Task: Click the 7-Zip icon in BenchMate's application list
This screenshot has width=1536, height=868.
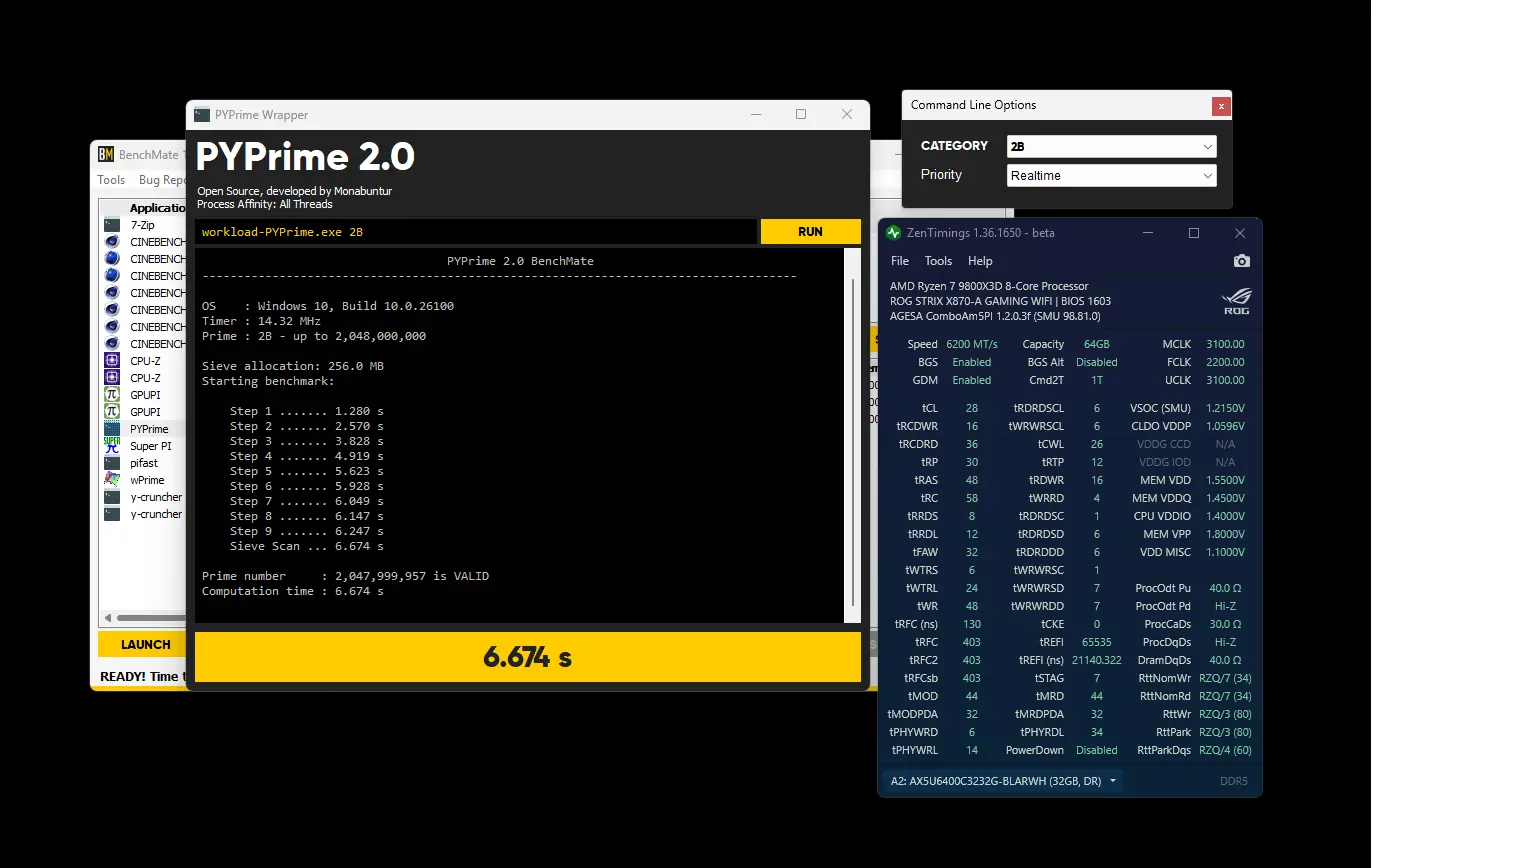Action: pos(112,225)
